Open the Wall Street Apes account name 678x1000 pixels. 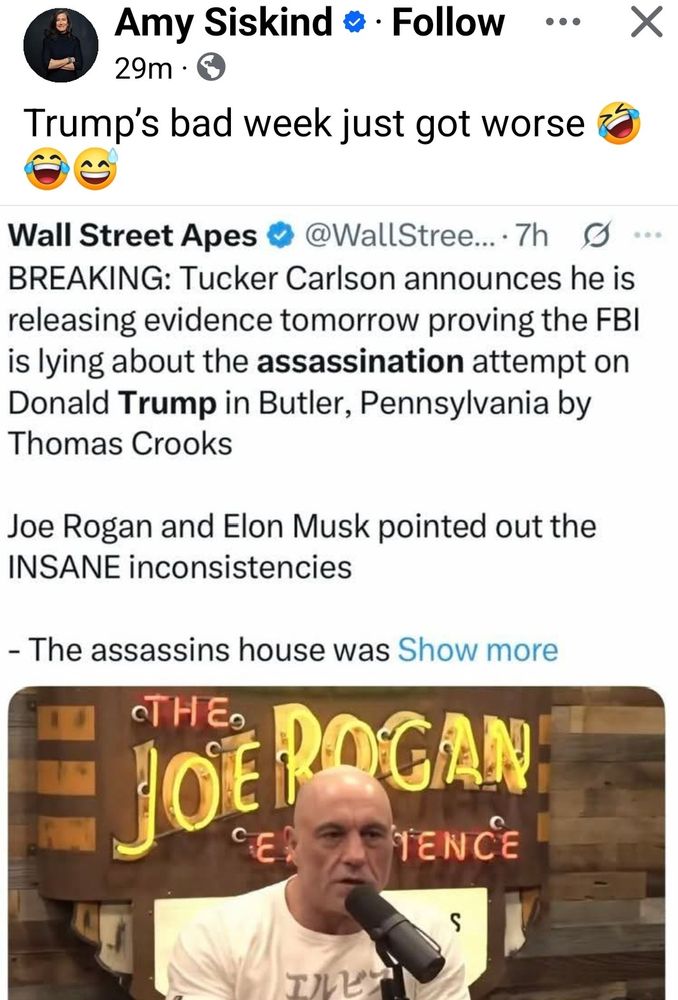pos(132,235)
